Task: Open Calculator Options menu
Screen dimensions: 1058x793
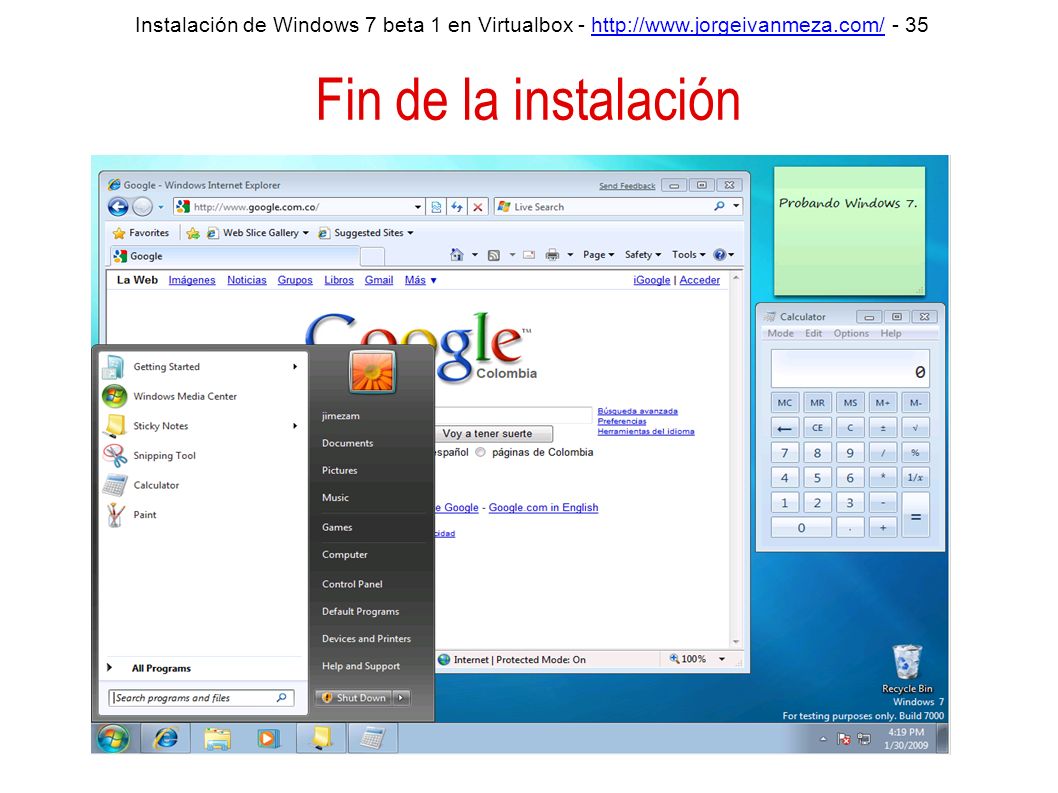Action: point(851,333)
